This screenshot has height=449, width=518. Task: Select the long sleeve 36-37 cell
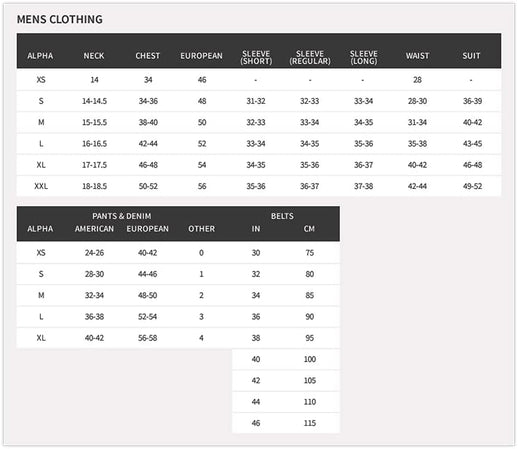coord(363,165)
